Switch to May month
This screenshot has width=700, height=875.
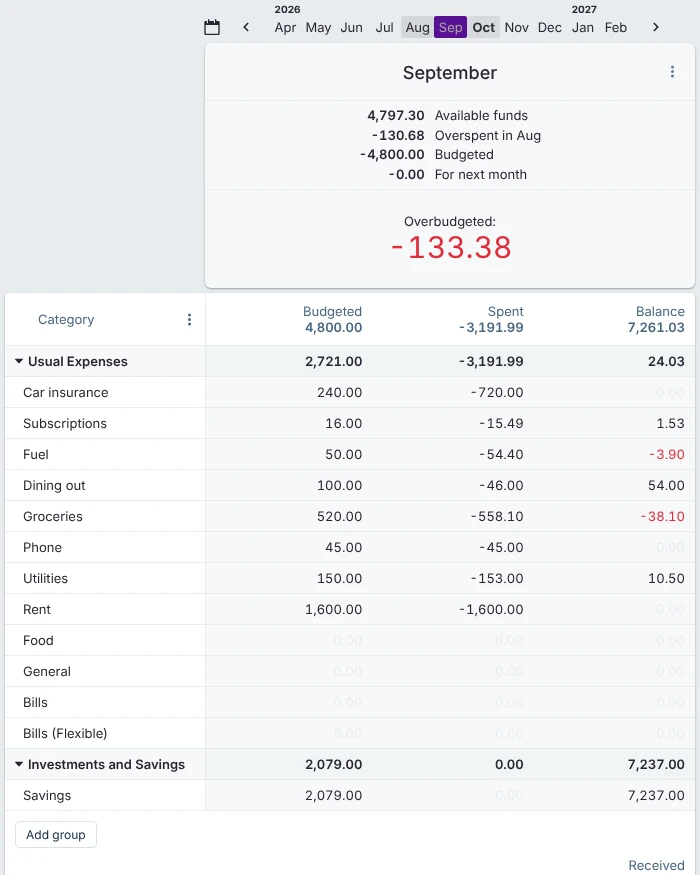[x=318, y=28]
